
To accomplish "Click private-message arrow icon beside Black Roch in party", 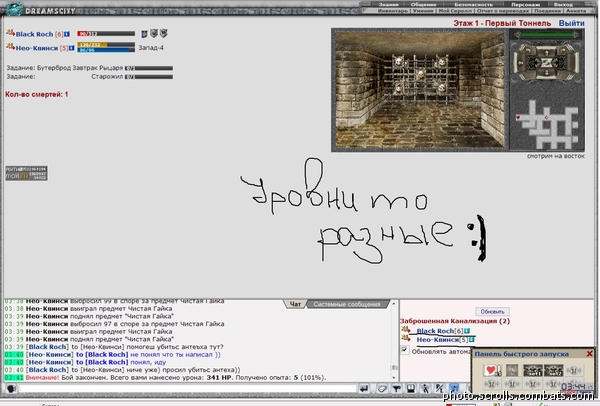I will [x=10, y=33].
